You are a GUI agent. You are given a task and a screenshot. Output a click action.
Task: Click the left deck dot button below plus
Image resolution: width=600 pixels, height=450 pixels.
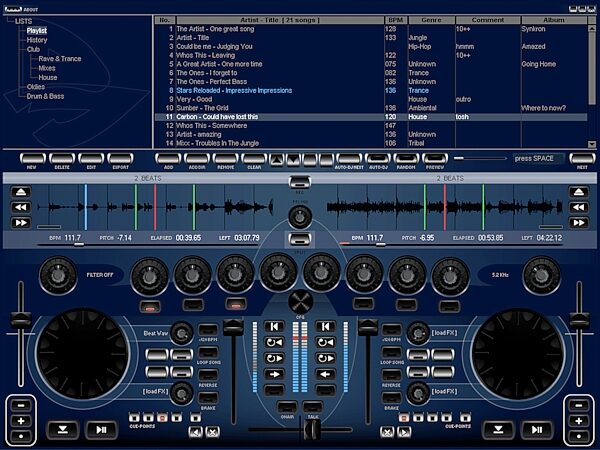21,436
